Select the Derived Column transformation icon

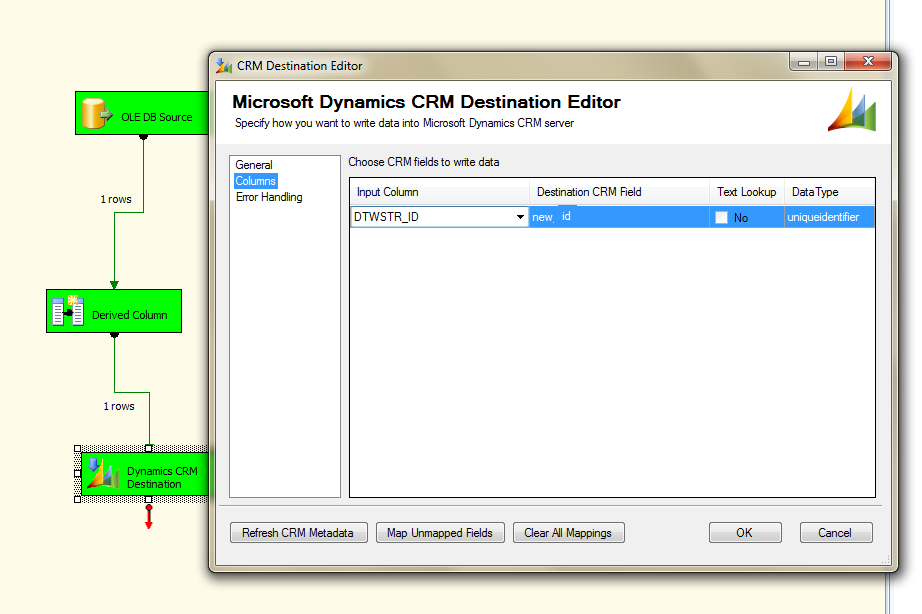coord(66,310)
